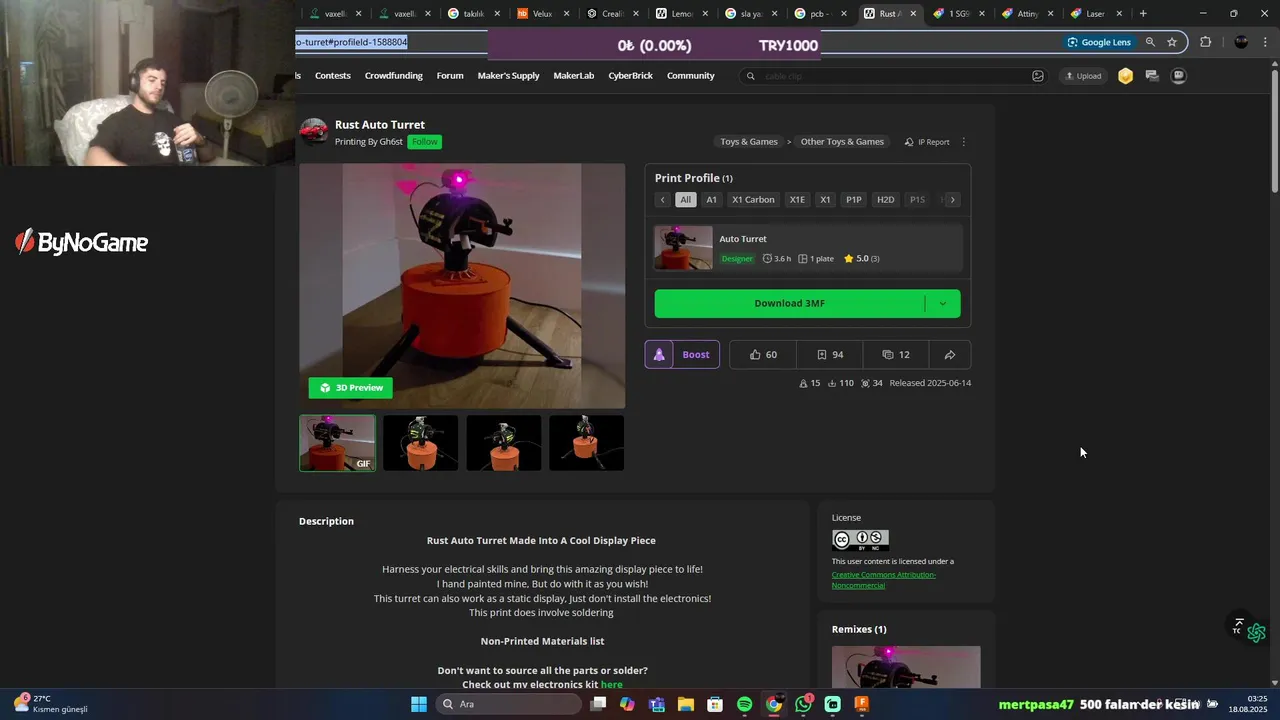Filter profiles by P1S
The width and height of the screenshot is (1280, 720).
tap(917, 200)
